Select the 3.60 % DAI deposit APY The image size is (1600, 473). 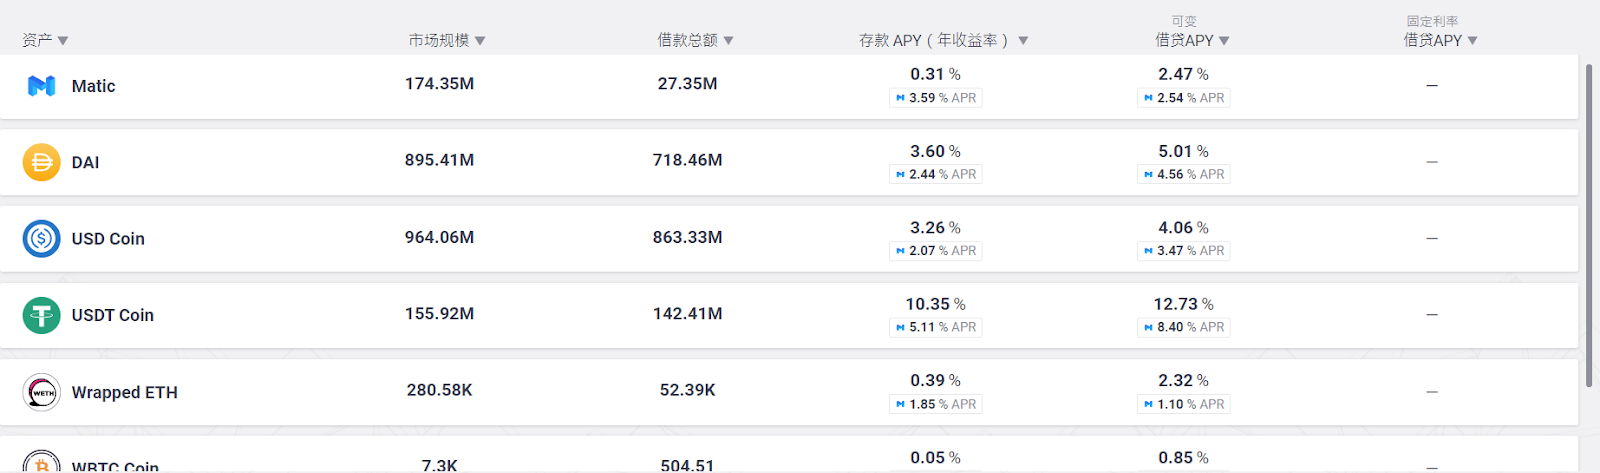tap(936, 151)
